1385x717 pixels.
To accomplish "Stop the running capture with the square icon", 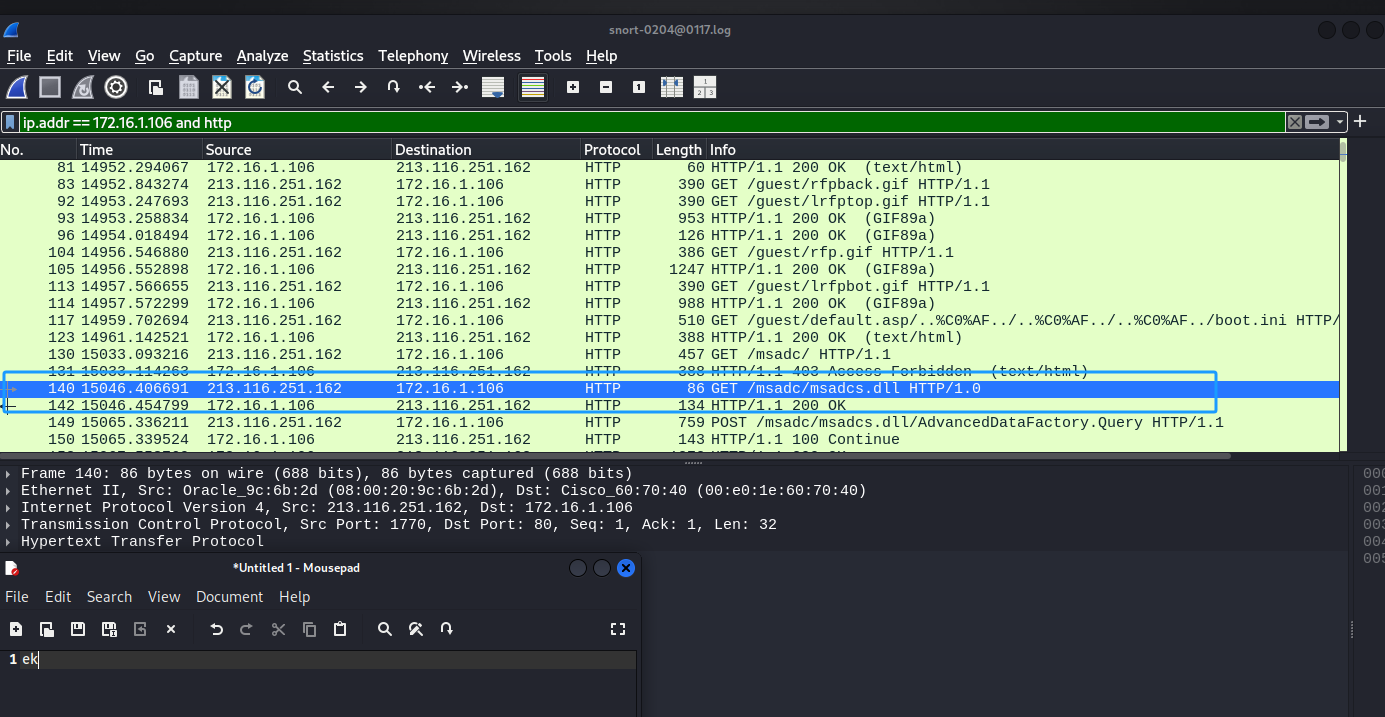I will click(x=50, y=87).
